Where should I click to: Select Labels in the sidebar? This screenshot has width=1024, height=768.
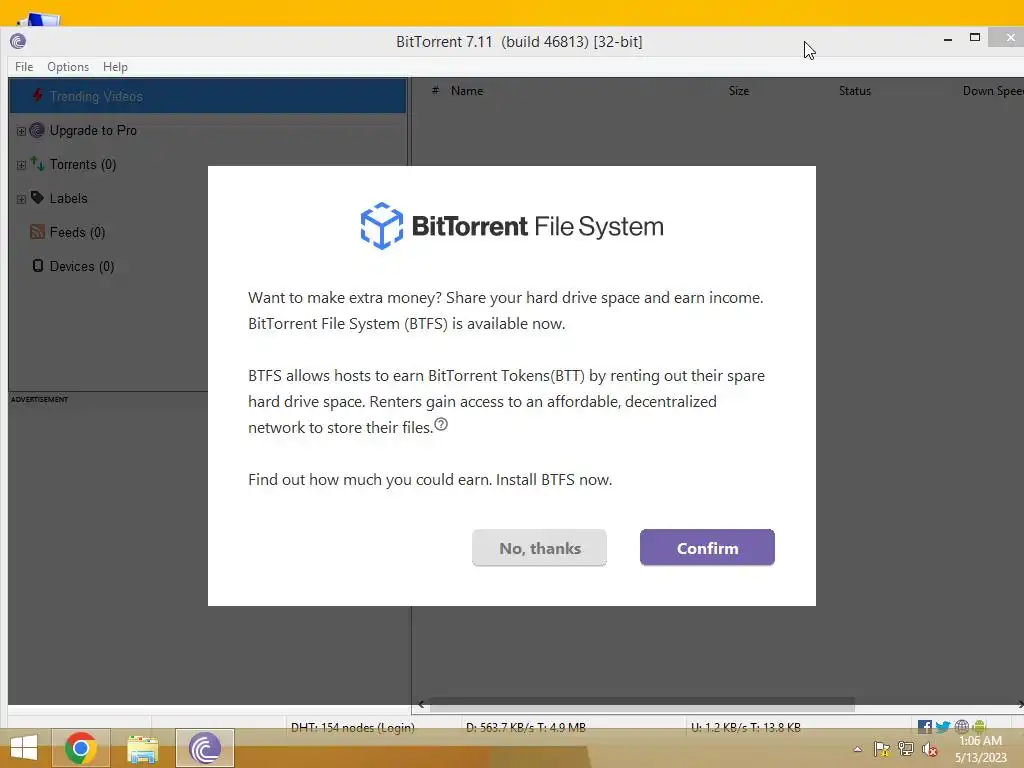69,199
